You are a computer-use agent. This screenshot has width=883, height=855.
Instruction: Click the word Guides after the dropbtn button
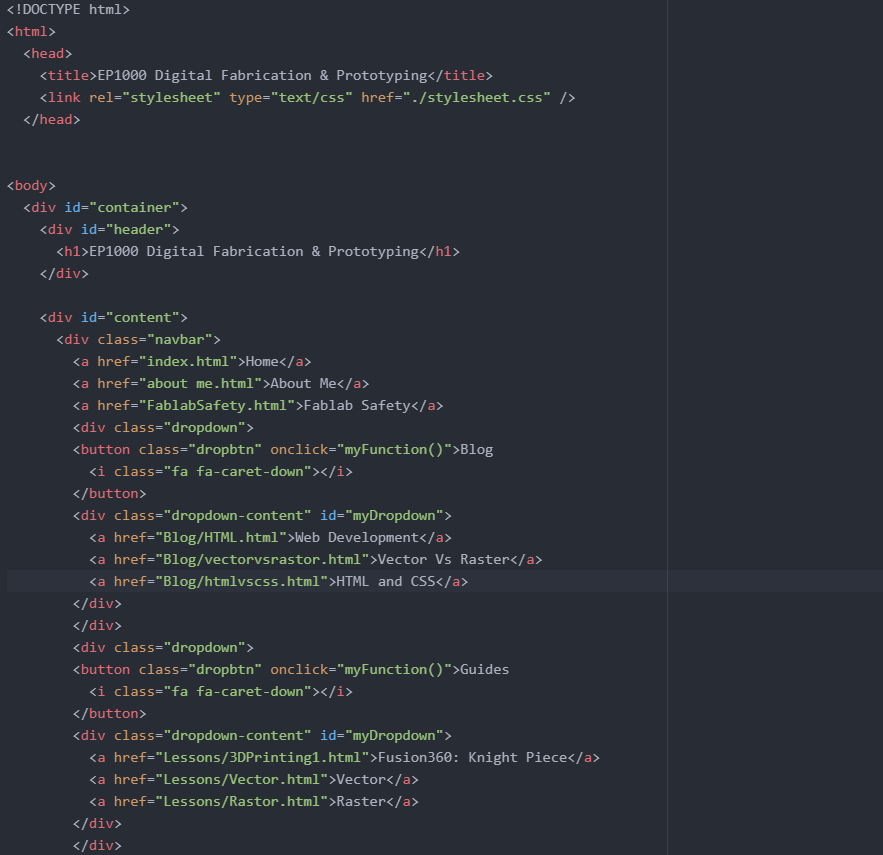484,669
